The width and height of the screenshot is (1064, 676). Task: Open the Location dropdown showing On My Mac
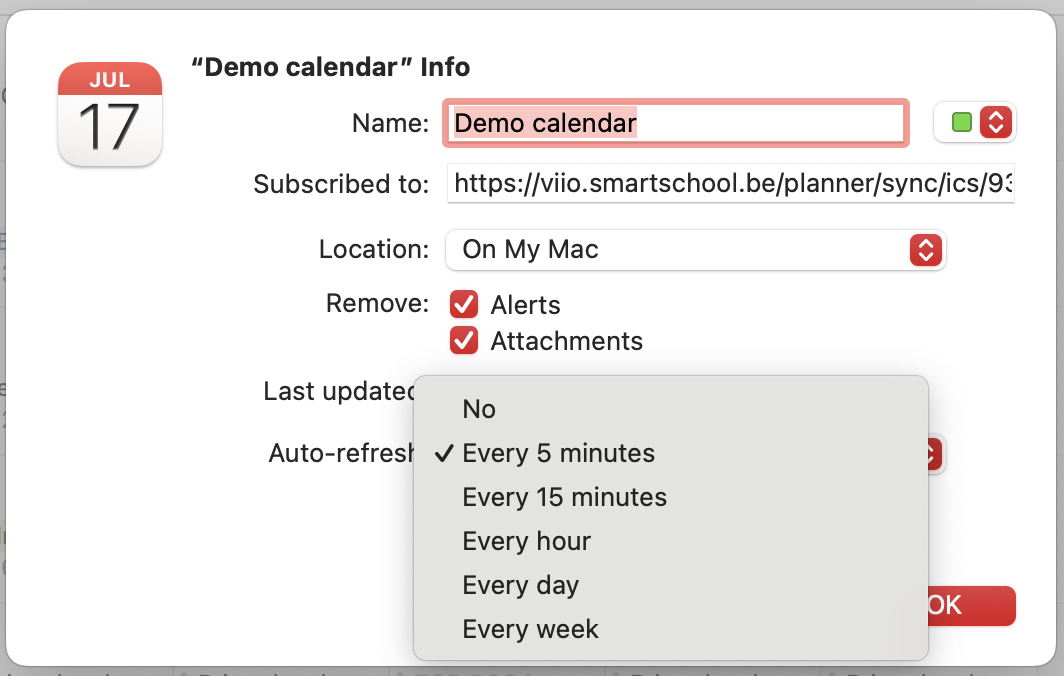pyautogui.click(x=696, y=250)
